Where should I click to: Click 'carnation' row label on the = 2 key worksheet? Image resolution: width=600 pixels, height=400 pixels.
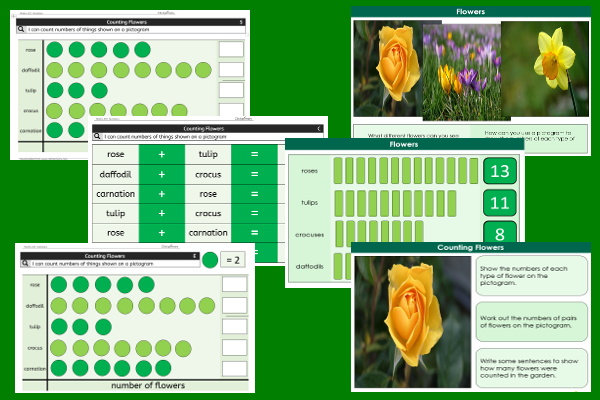pyautogui.click(x=34, y=369)
